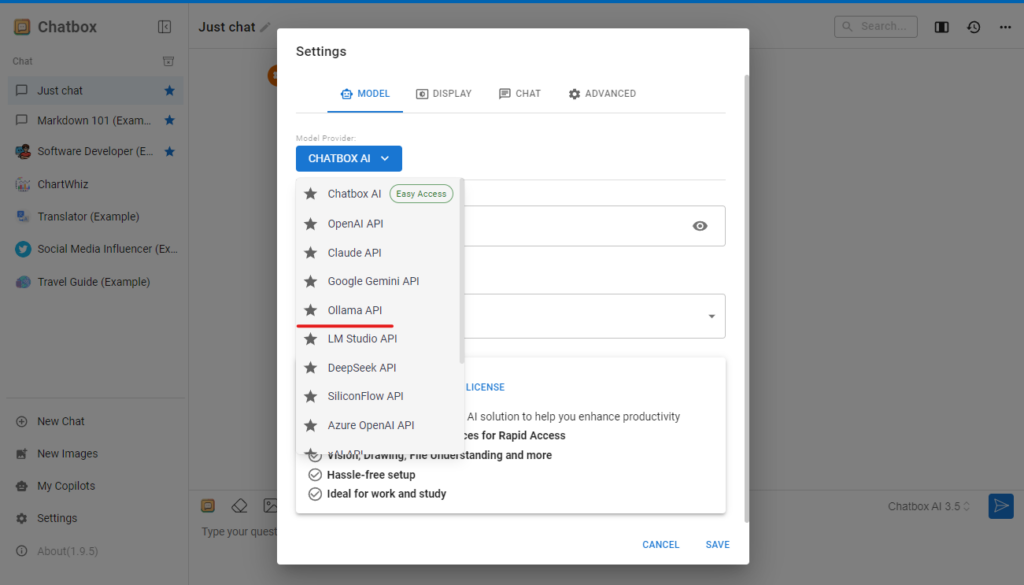This screenshot has height=585, width=1024.
Task: Click star icon beside Ollama API
Action: tap(311, 310)
